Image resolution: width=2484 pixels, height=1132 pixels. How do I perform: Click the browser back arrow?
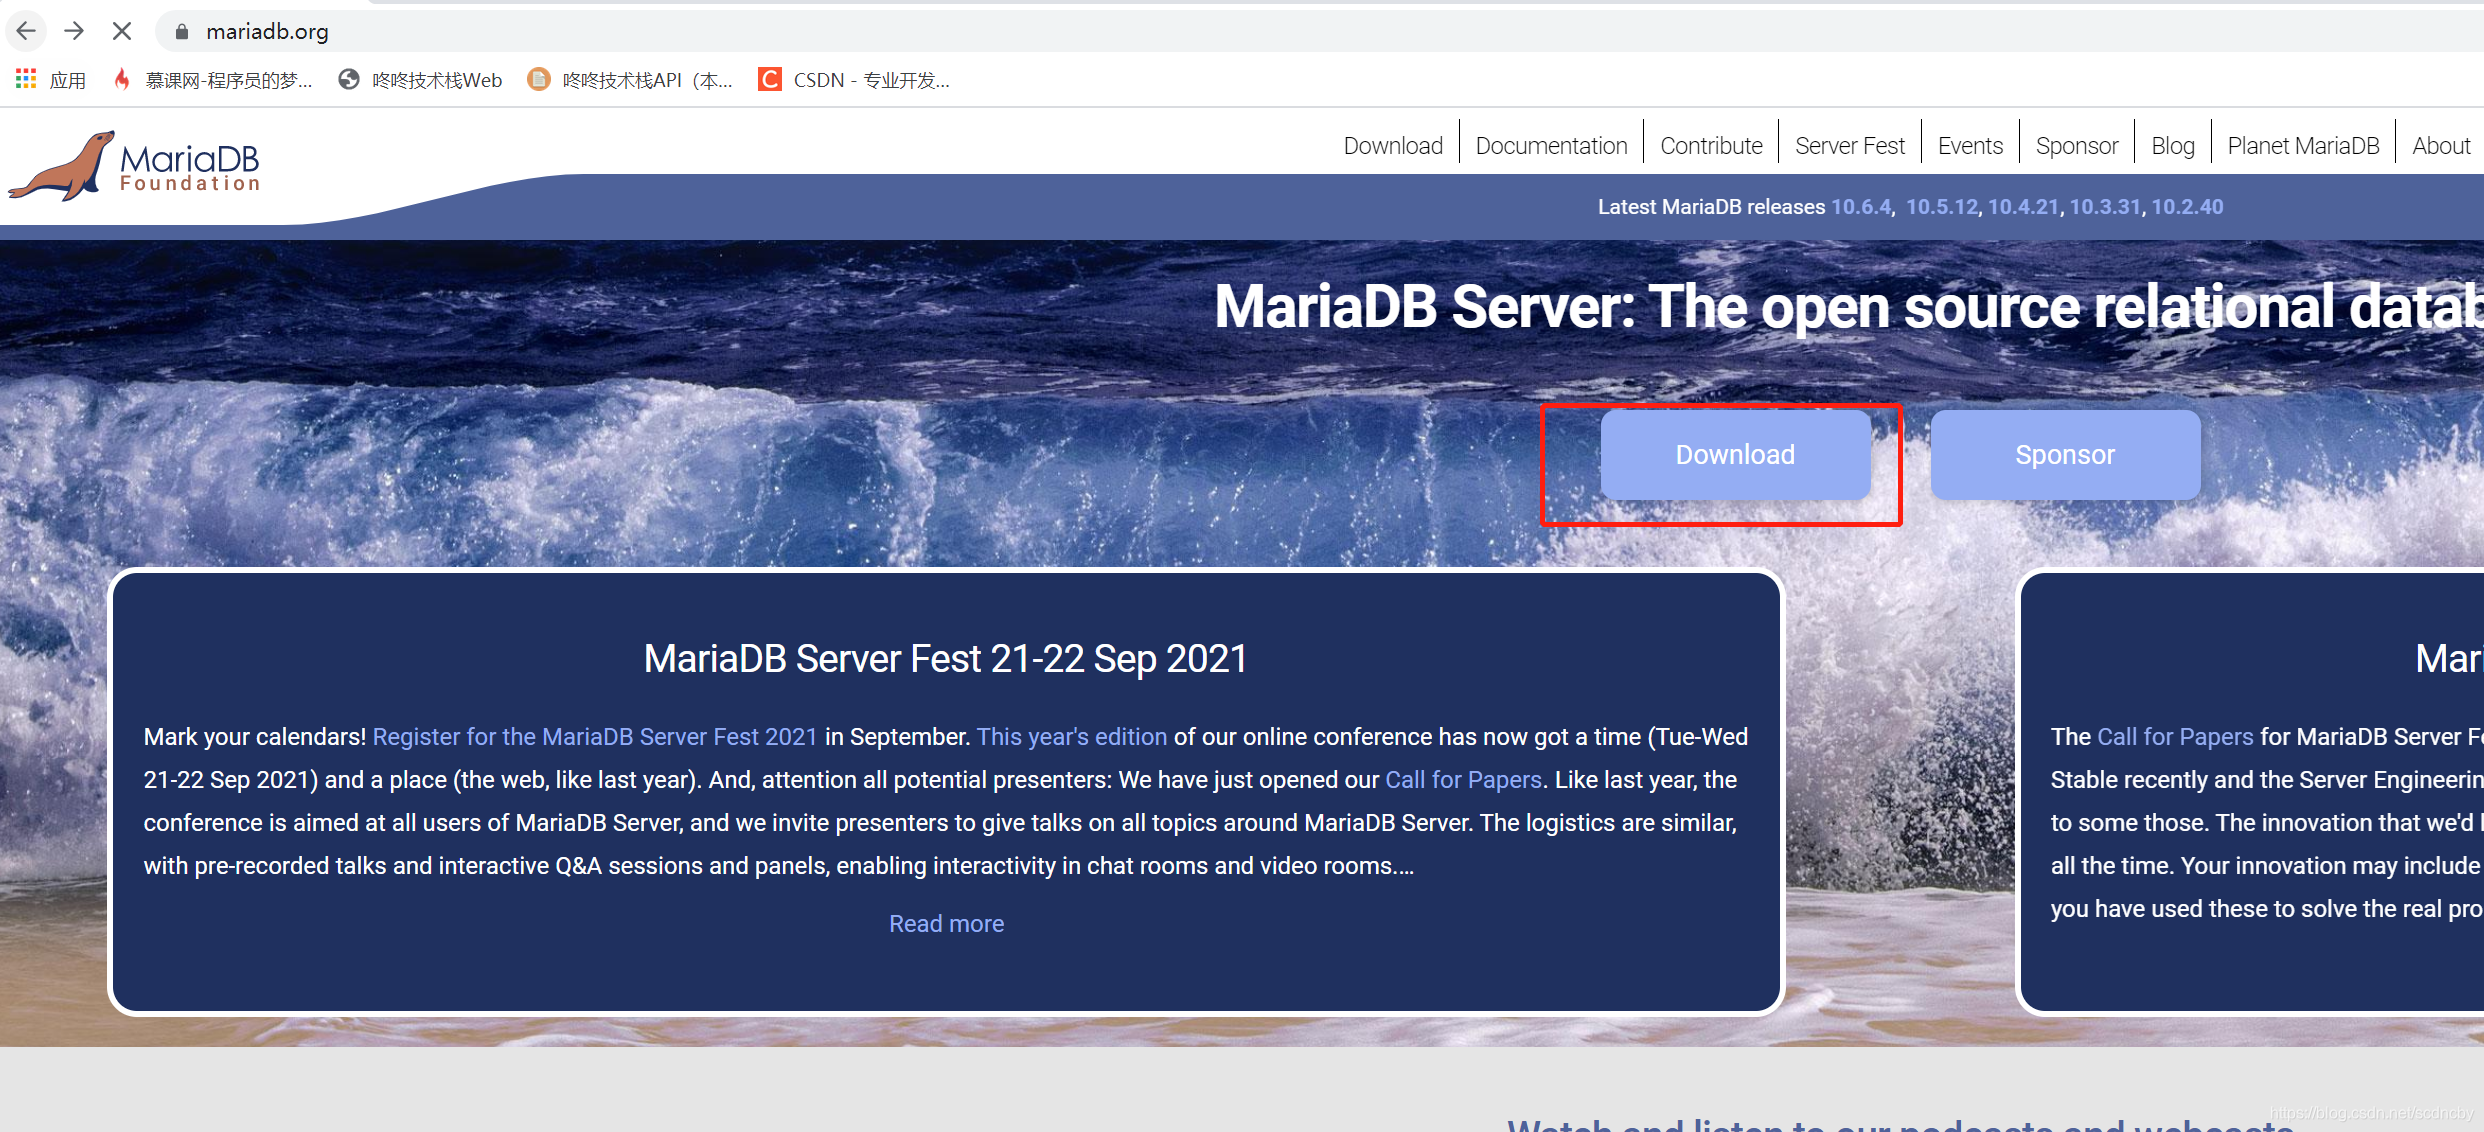27,31
